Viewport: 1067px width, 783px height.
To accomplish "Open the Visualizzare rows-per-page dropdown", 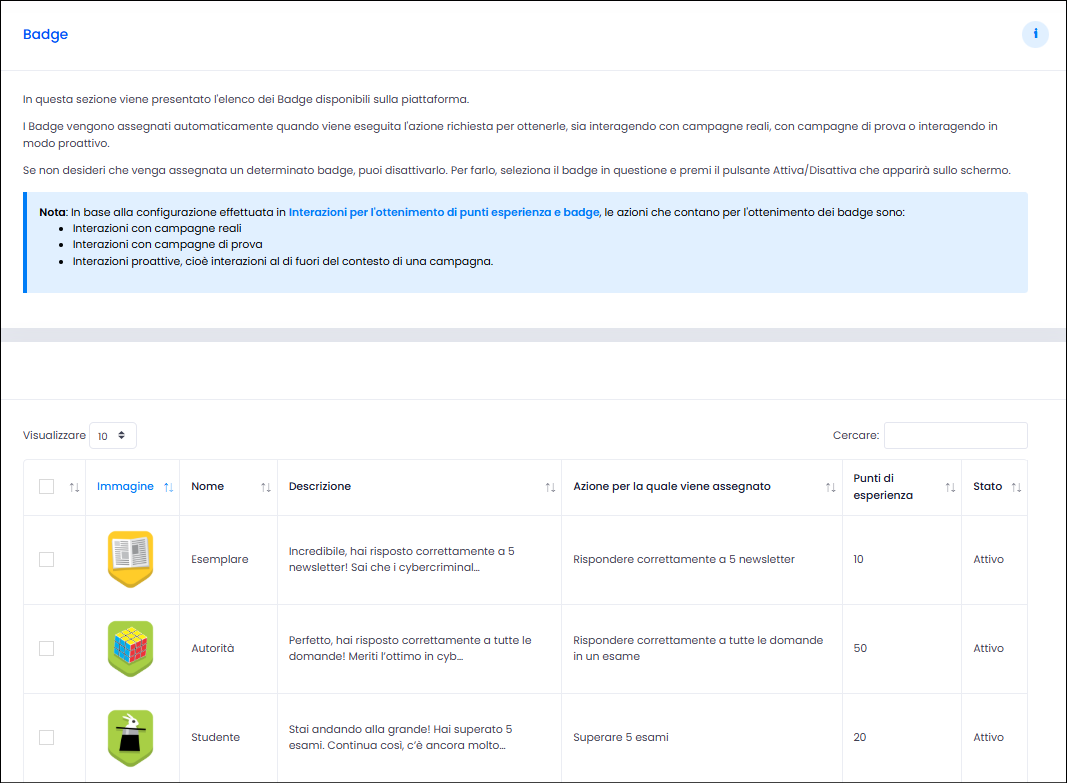I will pyautogui.click(x=113, y=435).
